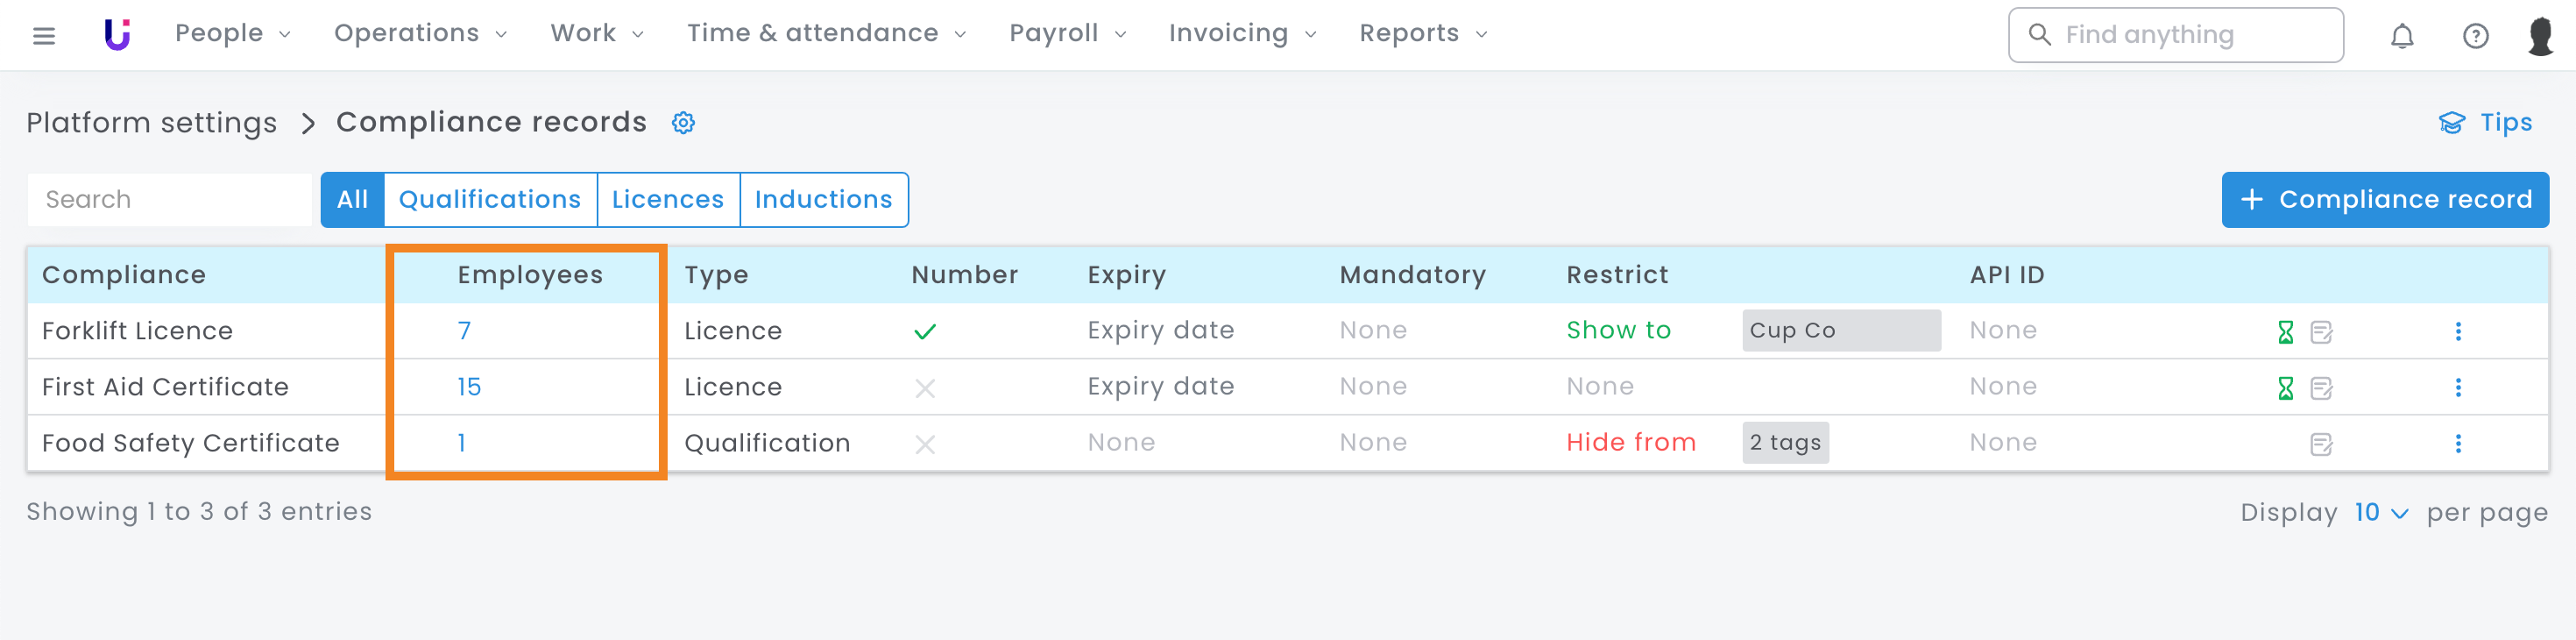Add a new Compliance record
Image resolution: width=2576 pixels, height=640 pixels.
[x=2384, y=200]
